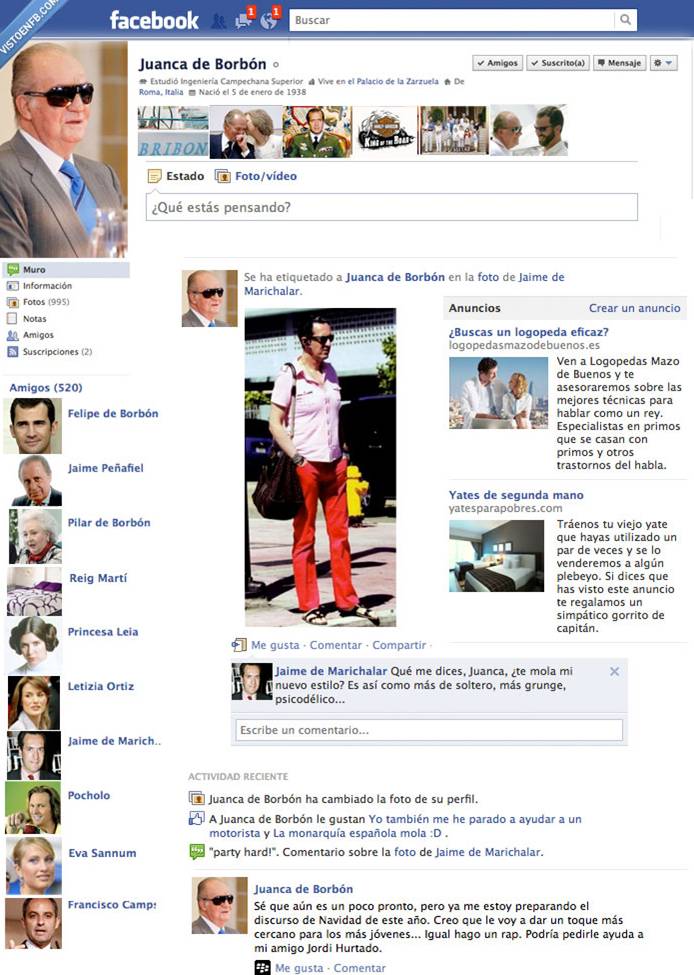Click the 'Escribe un comentario' field
This screenshot has height=975, width=694.
428,730
